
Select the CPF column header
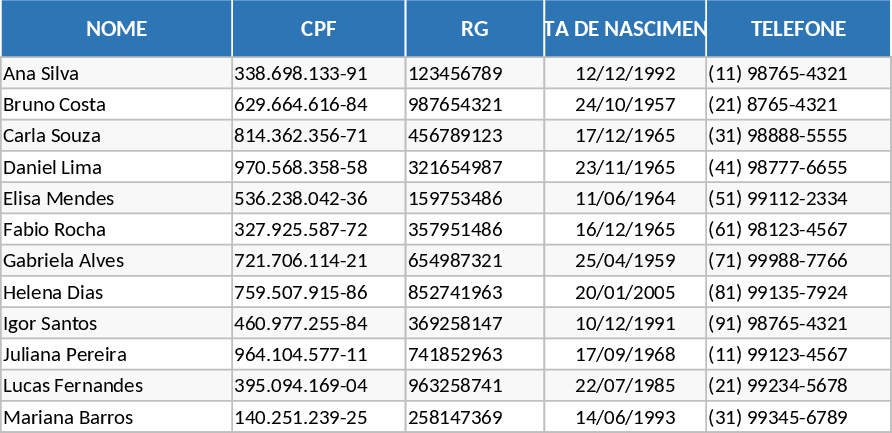(318, 29)
